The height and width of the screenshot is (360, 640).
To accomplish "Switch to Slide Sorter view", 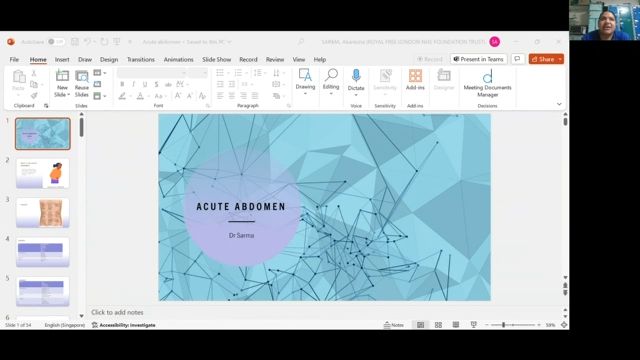I will coord(438,325).
